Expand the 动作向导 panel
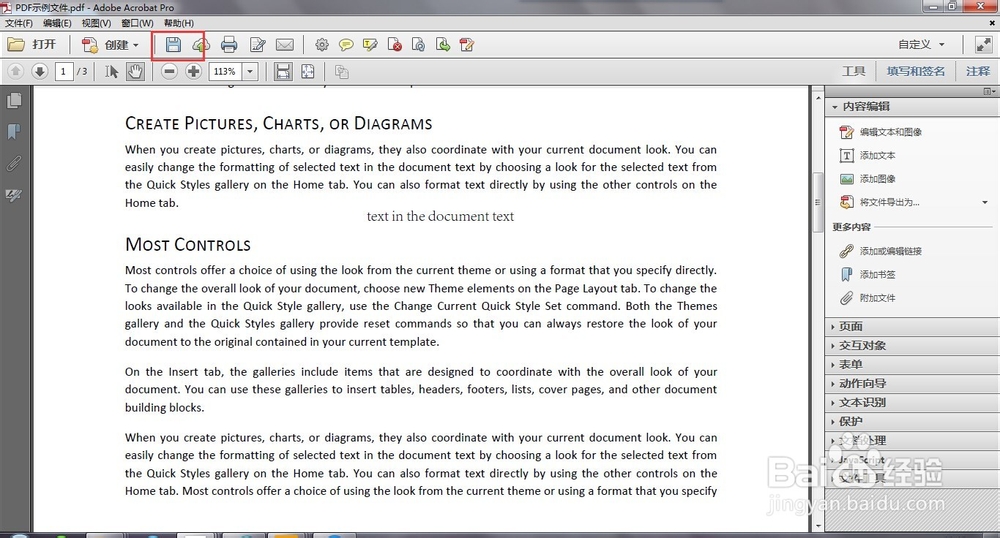Viewport: 1000px width, 538px height. [x=912, y=384]
